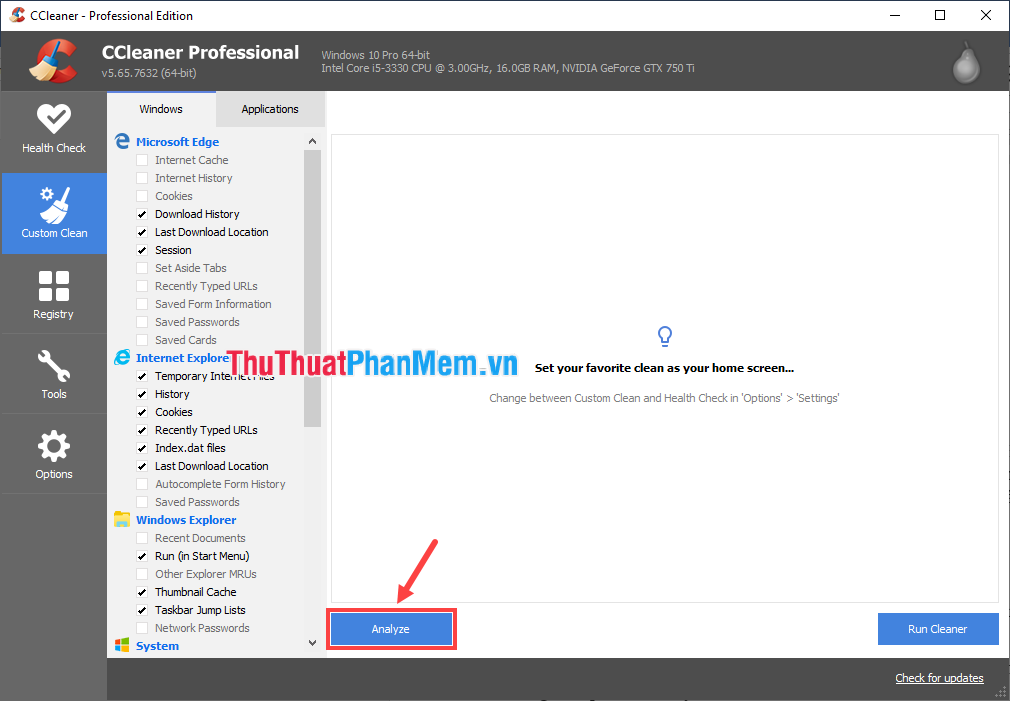Click the Analyze button
The width and height of the screenshot is (1010, 701).
(x=390, y=628)
